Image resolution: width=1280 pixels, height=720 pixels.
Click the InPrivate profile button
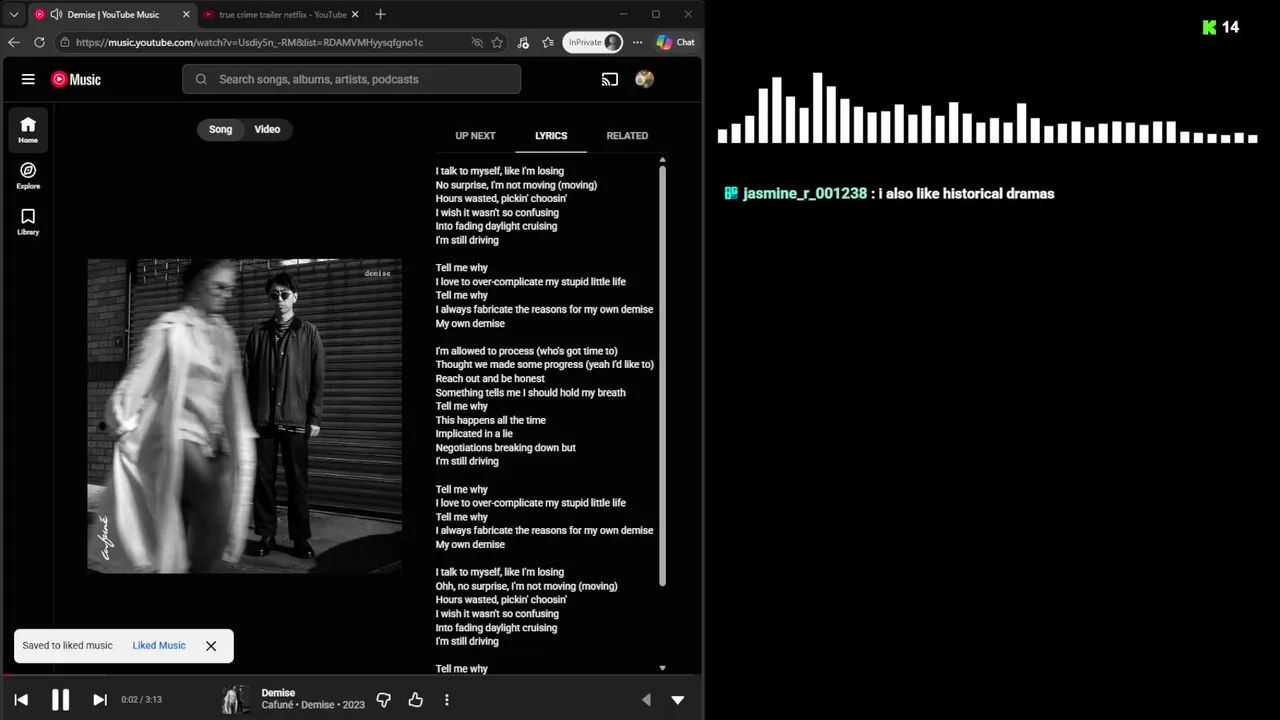point(594,42)
